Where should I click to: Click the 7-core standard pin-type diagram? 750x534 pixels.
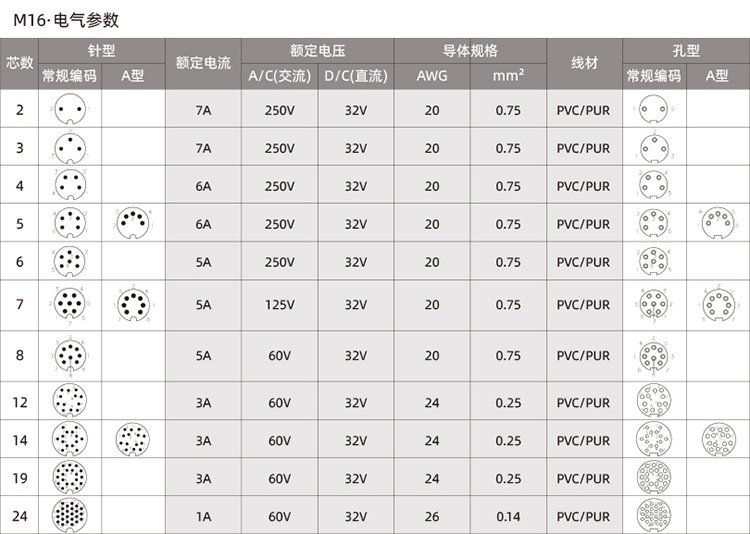(68, 304)
